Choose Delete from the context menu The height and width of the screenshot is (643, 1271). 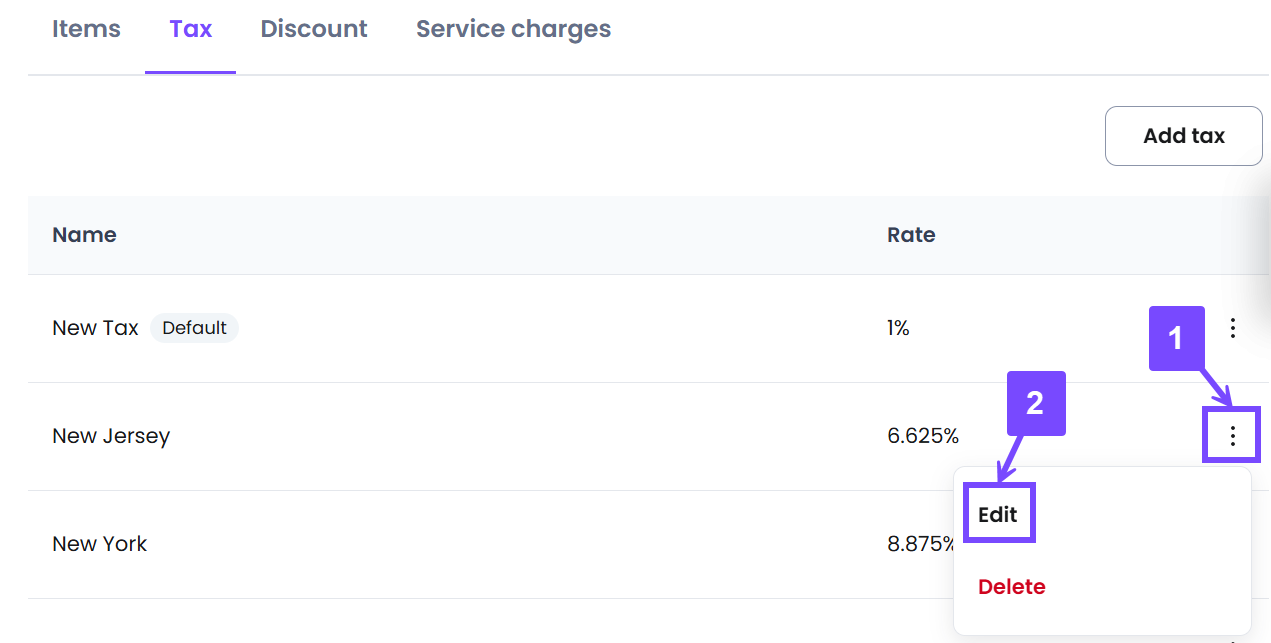pyautogui.click(x=1012, y=587)
